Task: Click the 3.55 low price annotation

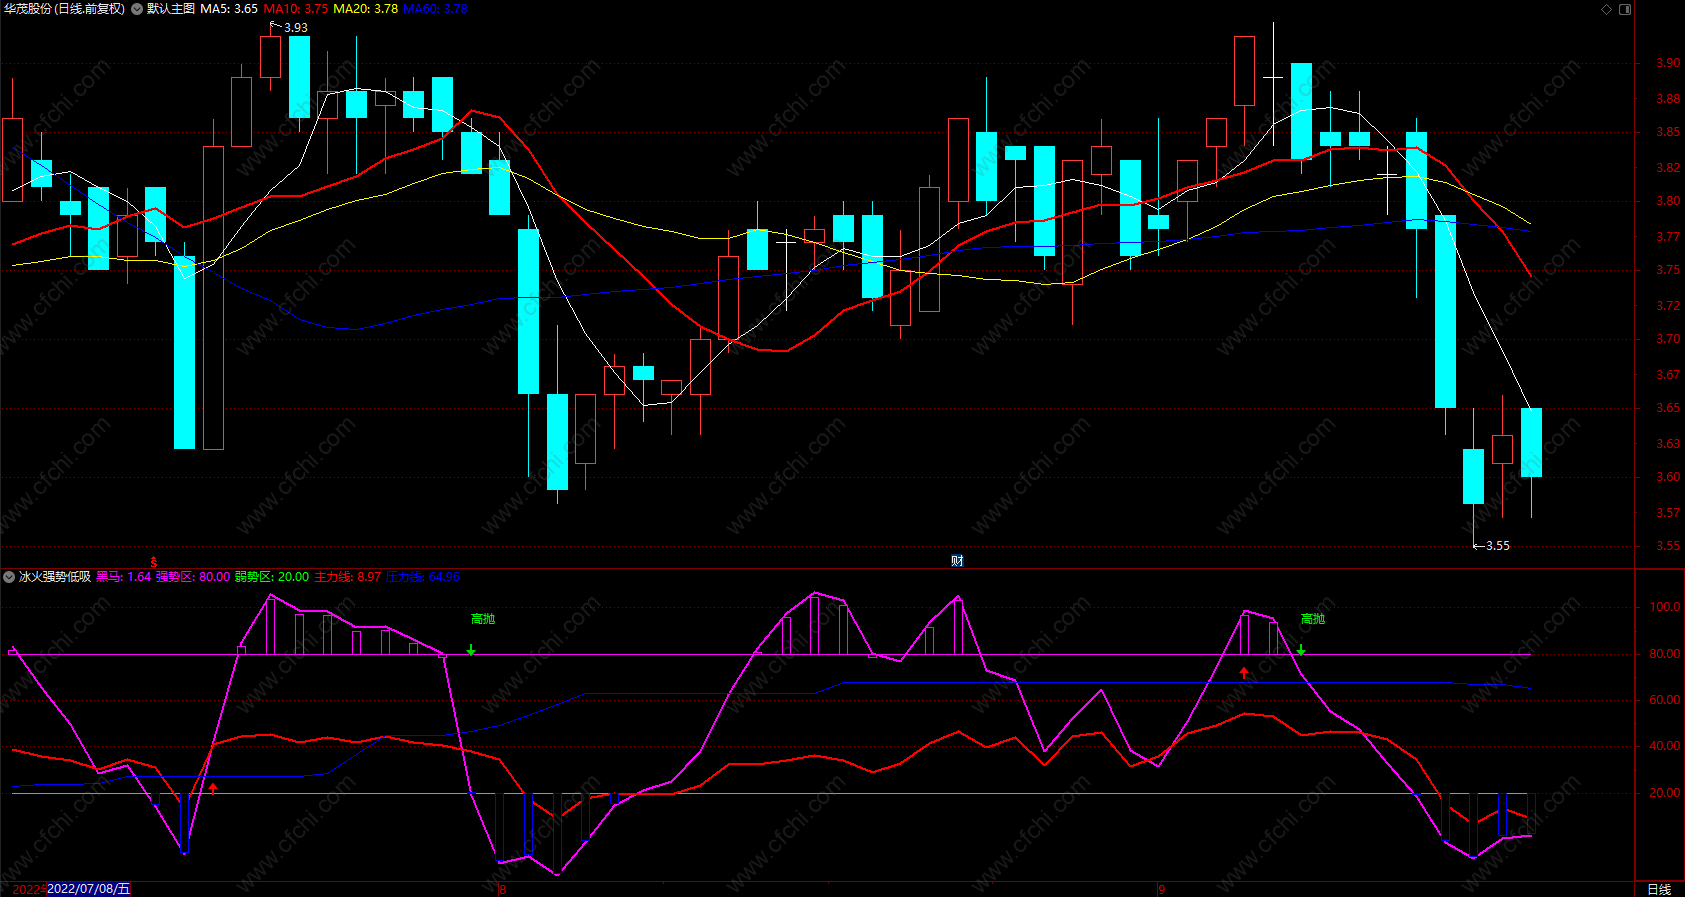Action: coord(1498,546)
